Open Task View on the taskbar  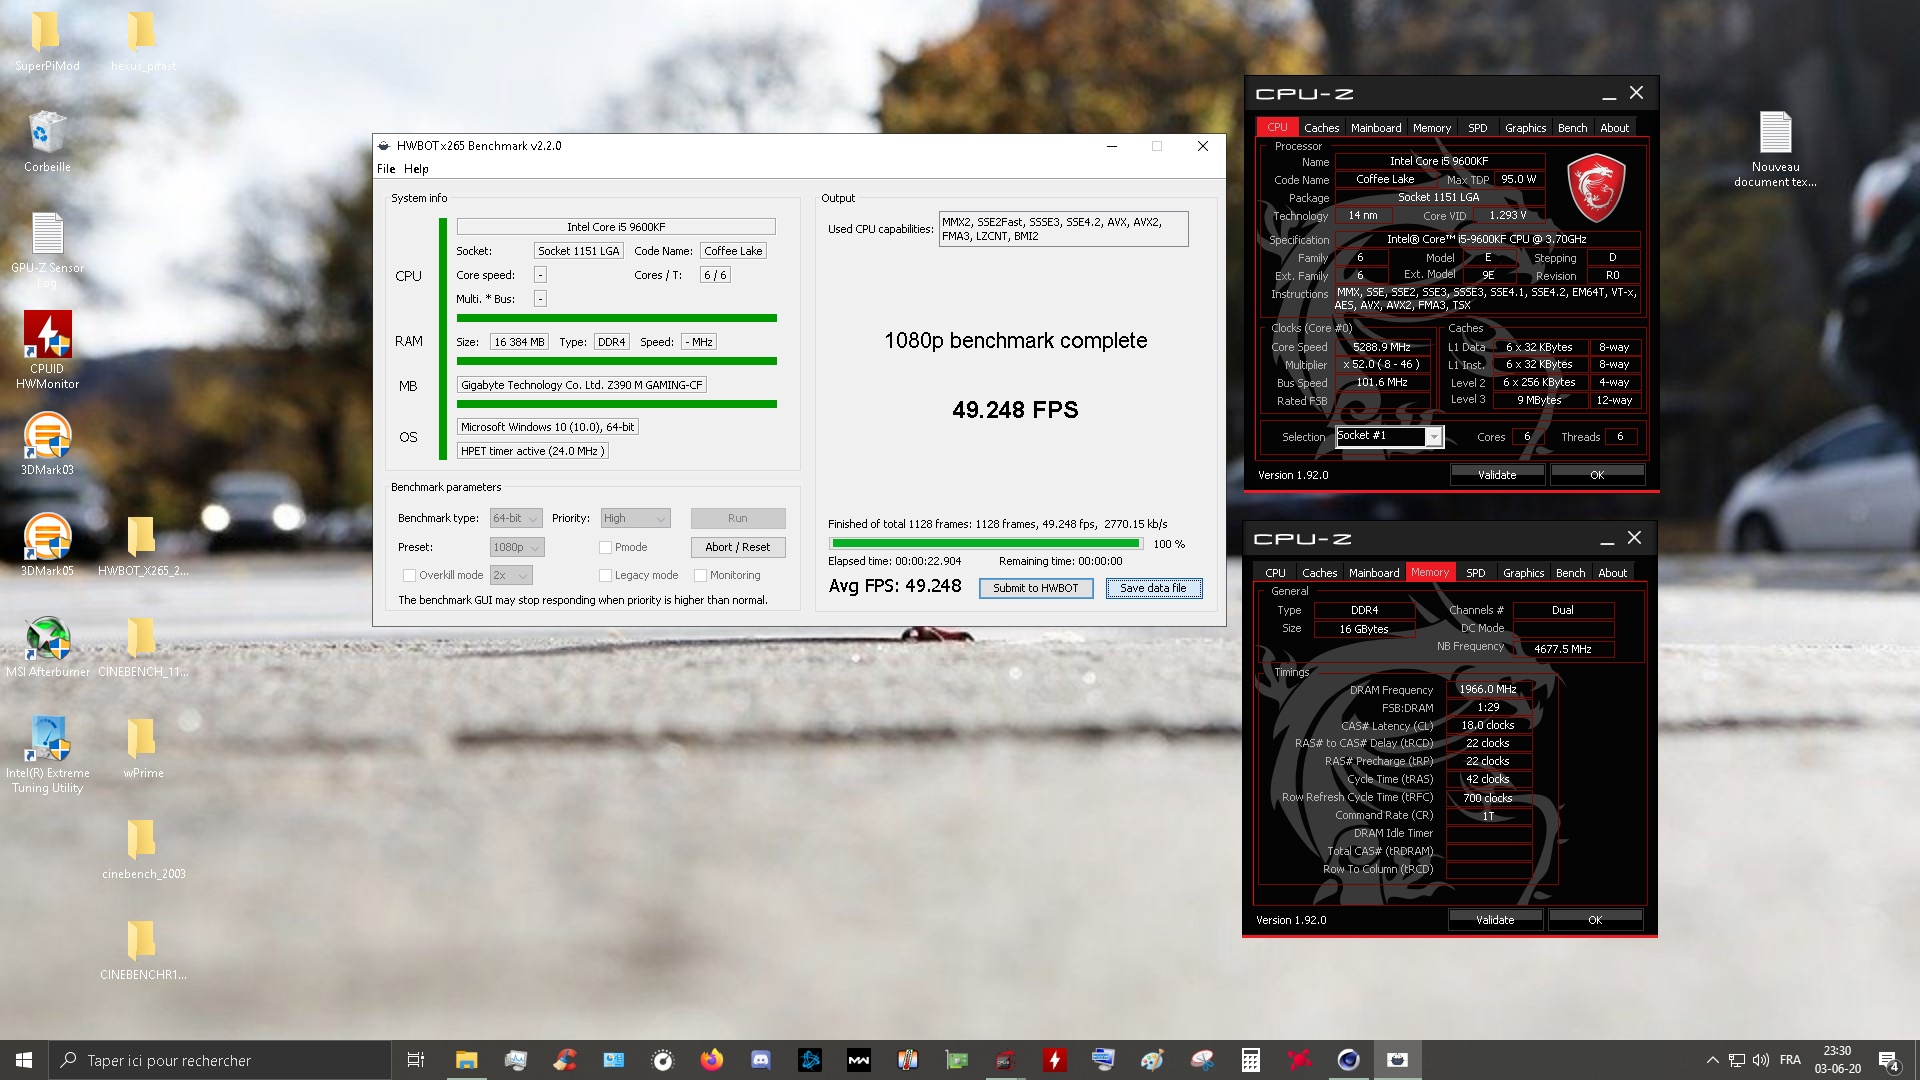pos(416,1060)
